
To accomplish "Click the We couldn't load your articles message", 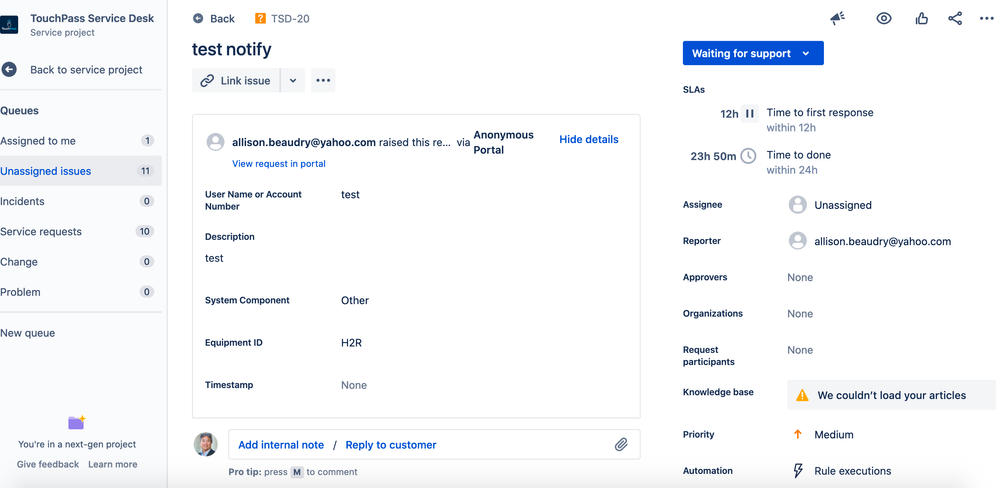I will click(892, 395).
